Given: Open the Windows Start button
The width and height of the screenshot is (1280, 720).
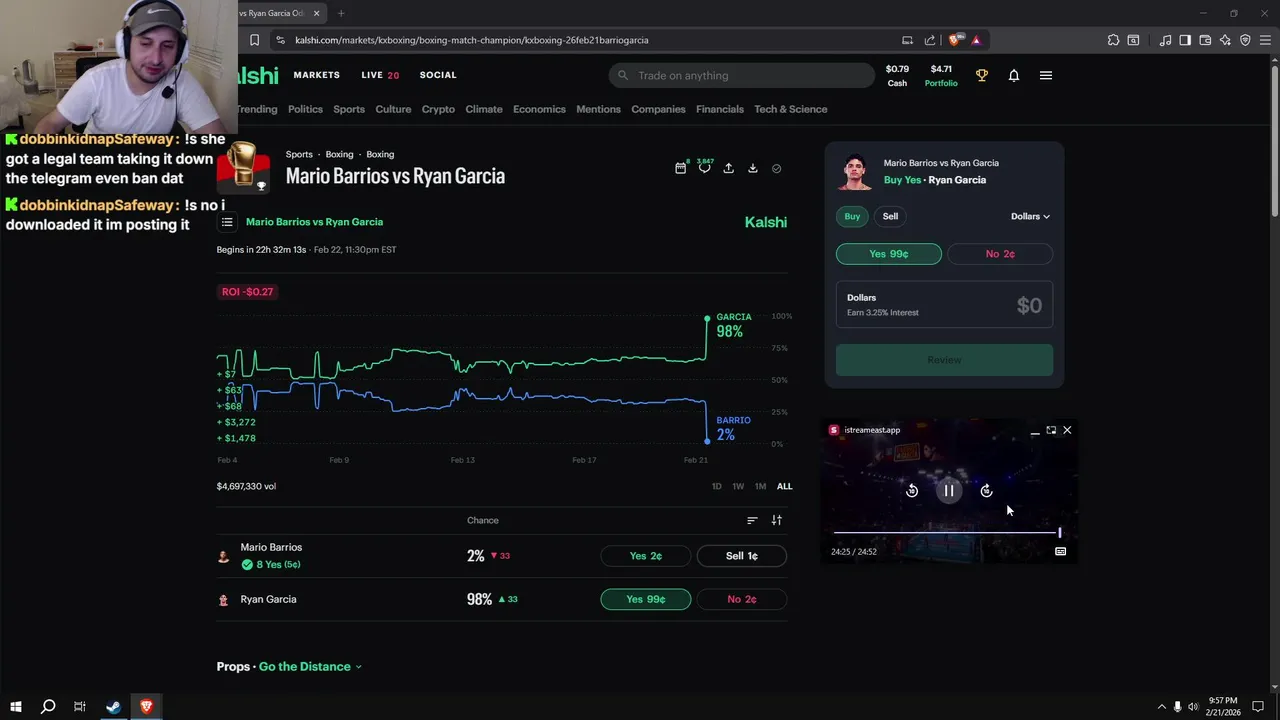Looking at the screenshot, I should tap(15, 707).
